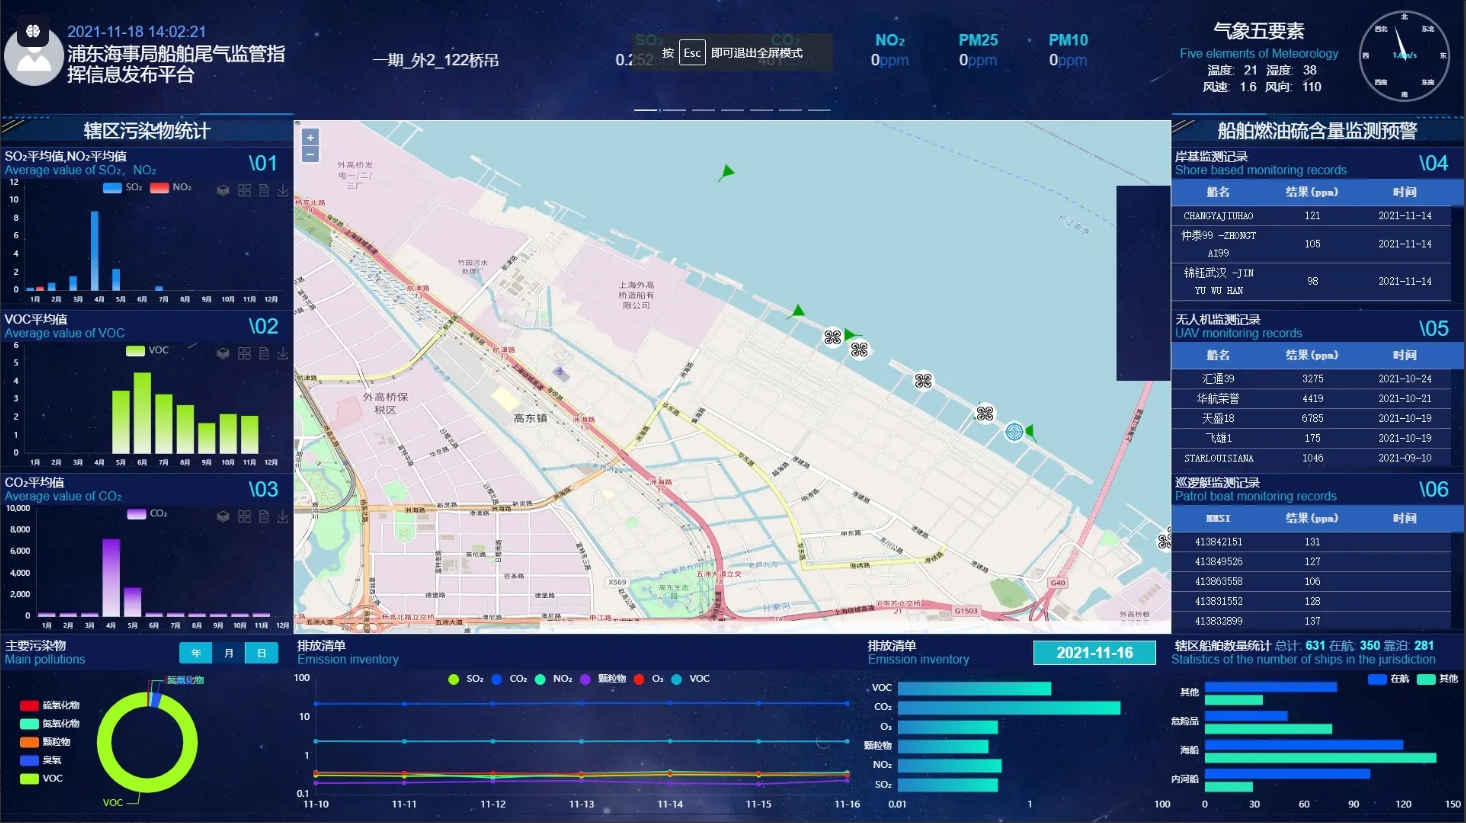Download the CO₂ chart as image
Image resolution: width=1466 pixels, height=823 pixels.
pyautogui.click(x=283, y=516)
